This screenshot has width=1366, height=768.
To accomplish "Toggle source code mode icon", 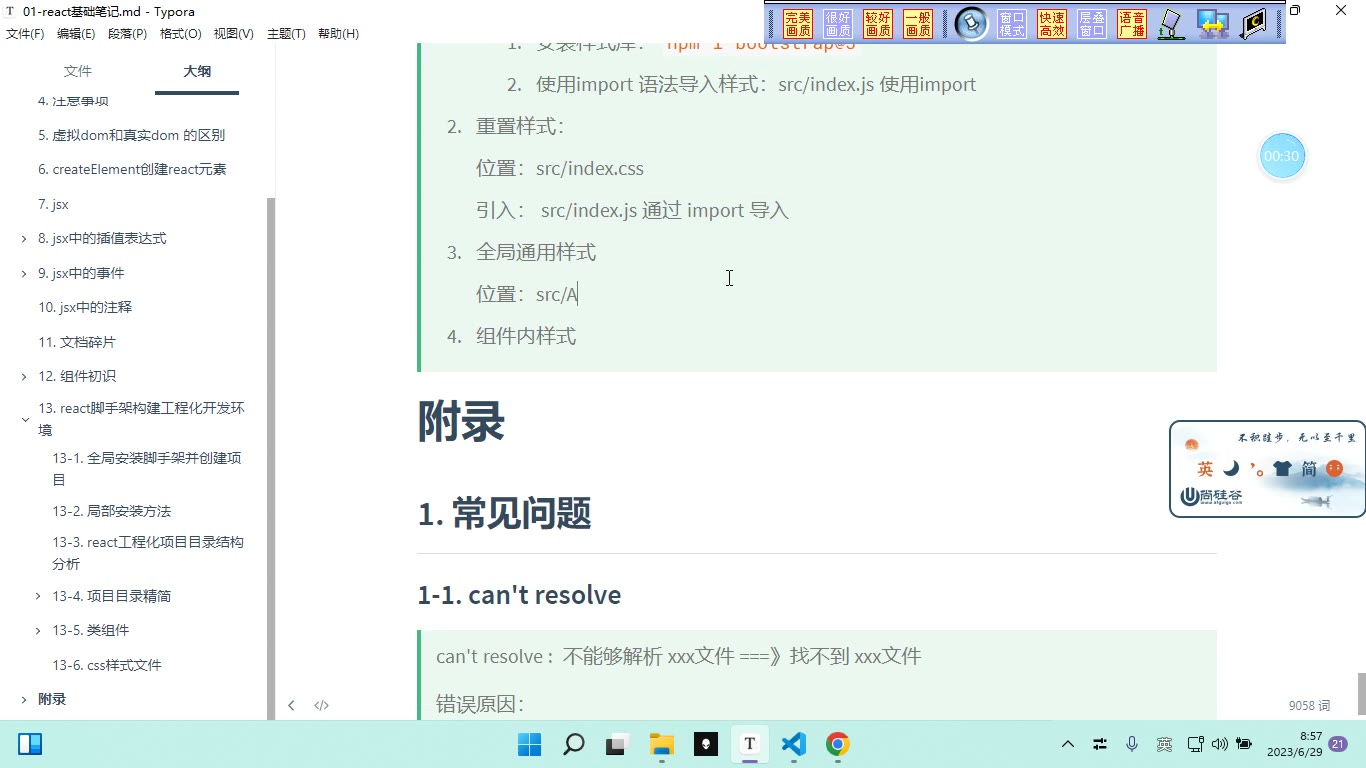I will tap(321, 705).
